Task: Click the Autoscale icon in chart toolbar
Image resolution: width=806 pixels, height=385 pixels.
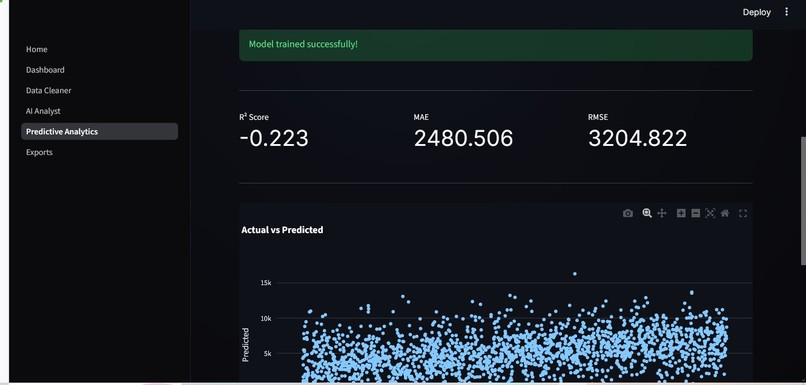Action: click(710, 213)
